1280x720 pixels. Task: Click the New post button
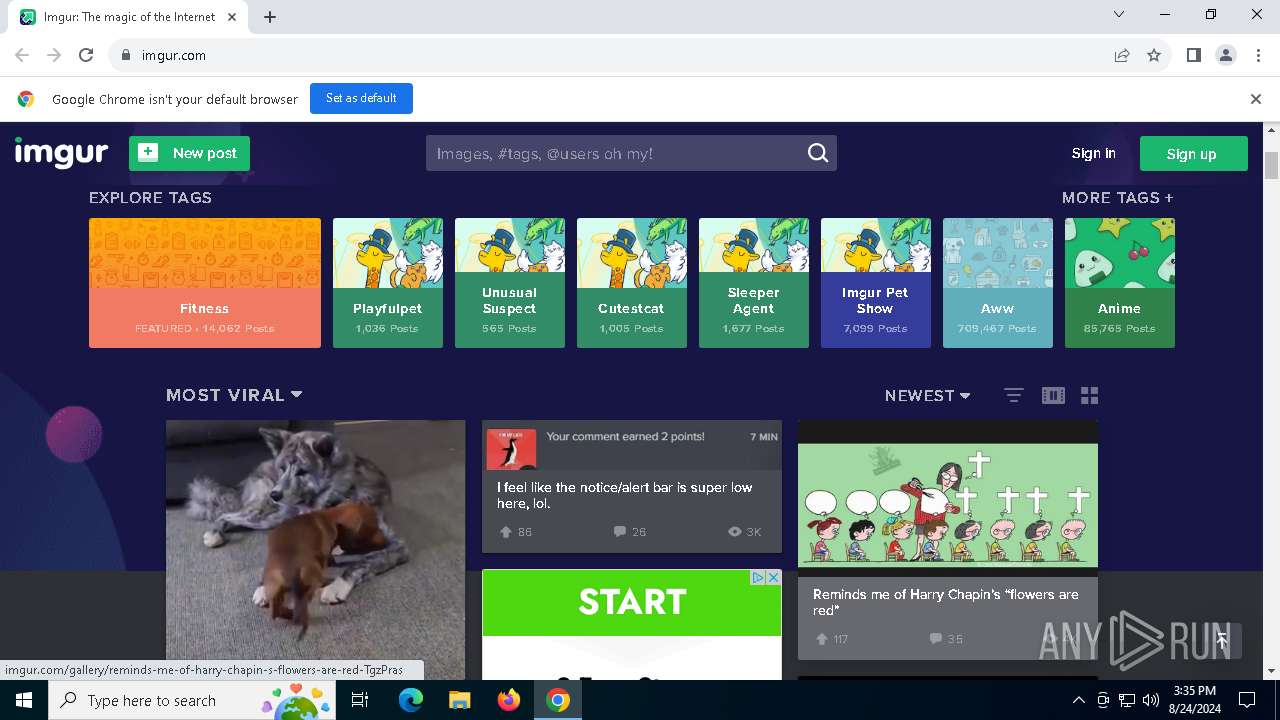click(189, 153)
